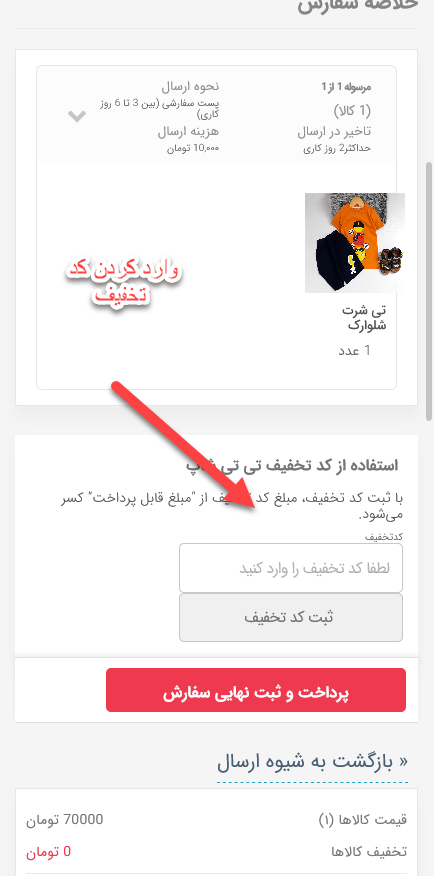Click the 1 عدد quantity text
Viewport: 434px width, 876px height.
pyautogui.click(x=354, y=351)
